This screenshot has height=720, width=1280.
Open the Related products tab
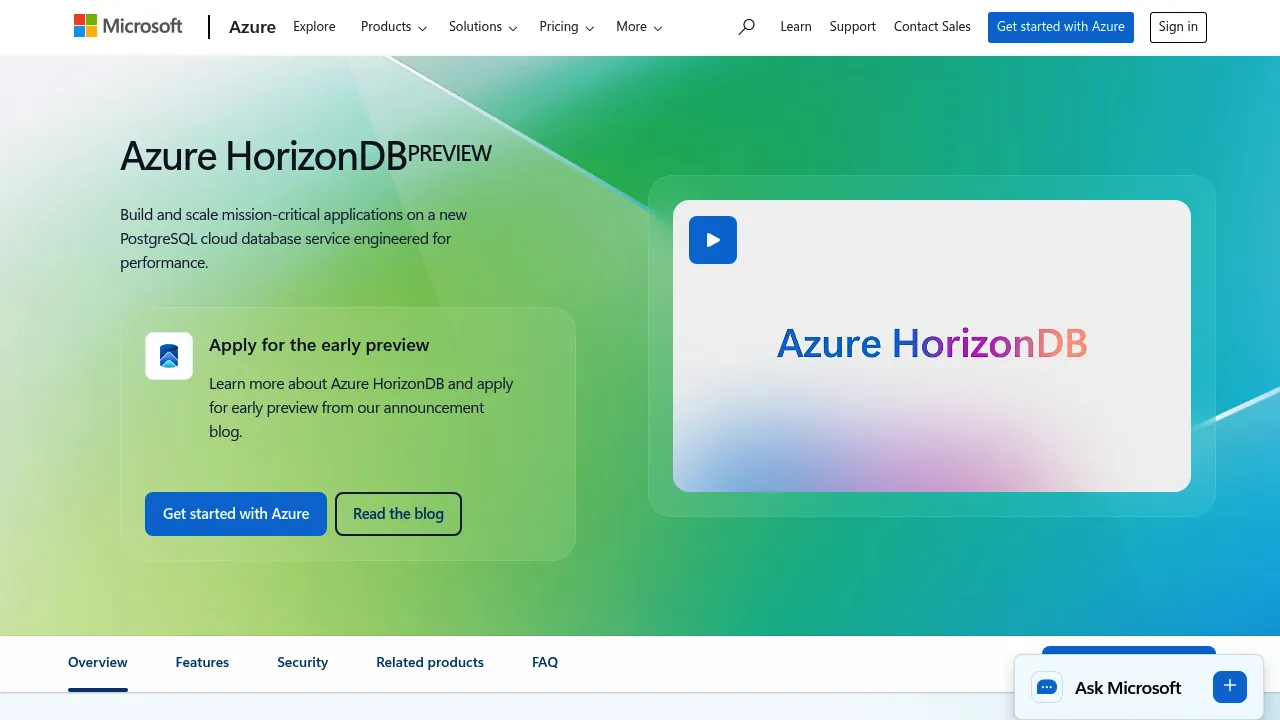click(x=430, y=662)
